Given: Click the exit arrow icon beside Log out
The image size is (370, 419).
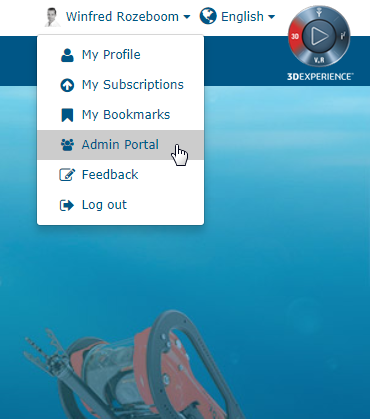Looking at the screenshot, I should tap(67, 205).
